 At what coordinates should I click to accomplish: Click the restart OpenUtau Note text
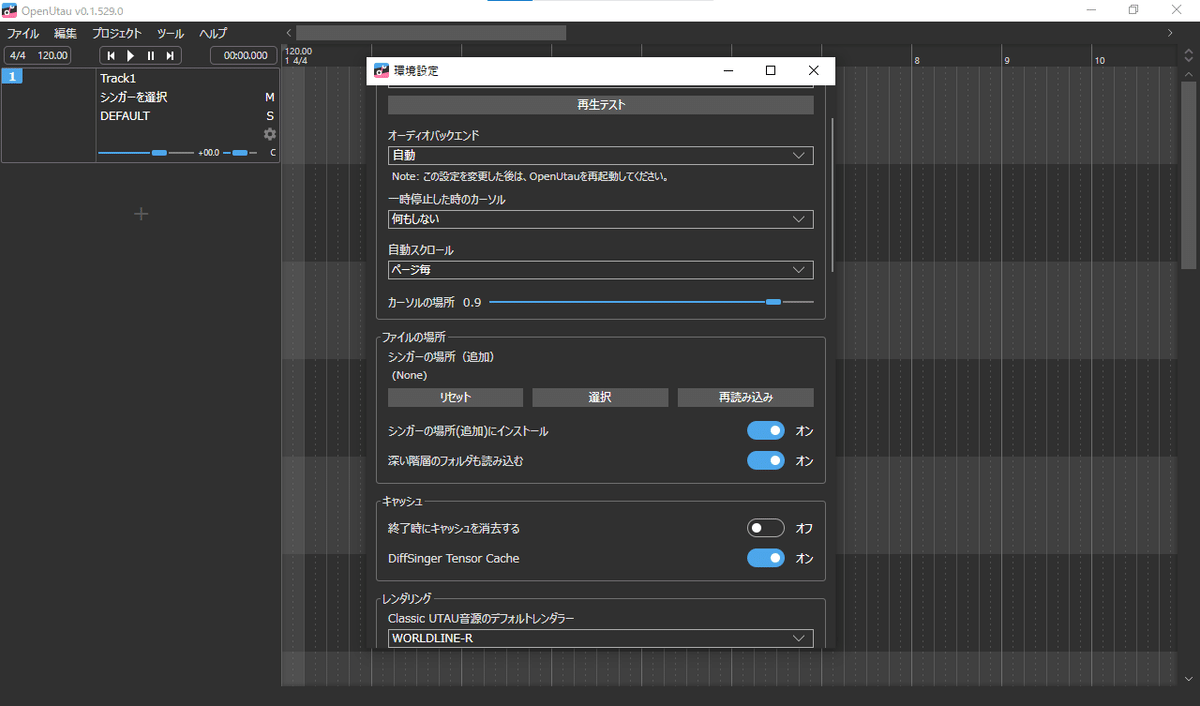[530, 176]
